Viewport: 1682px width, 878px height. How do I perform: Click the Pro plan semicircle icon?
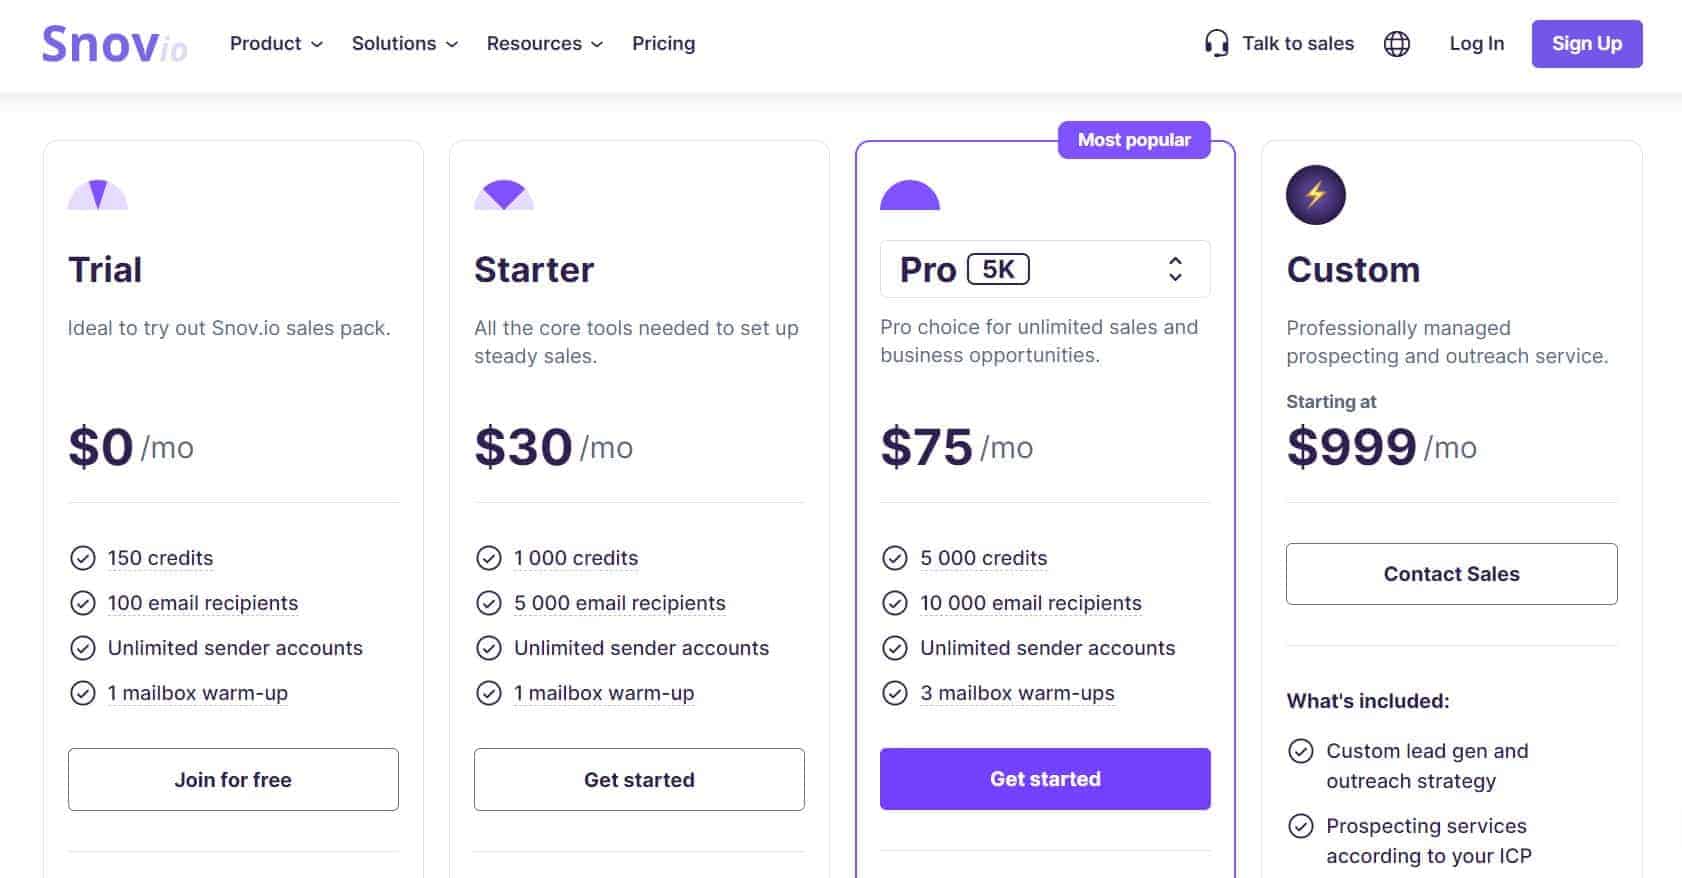tap(910, 194)
